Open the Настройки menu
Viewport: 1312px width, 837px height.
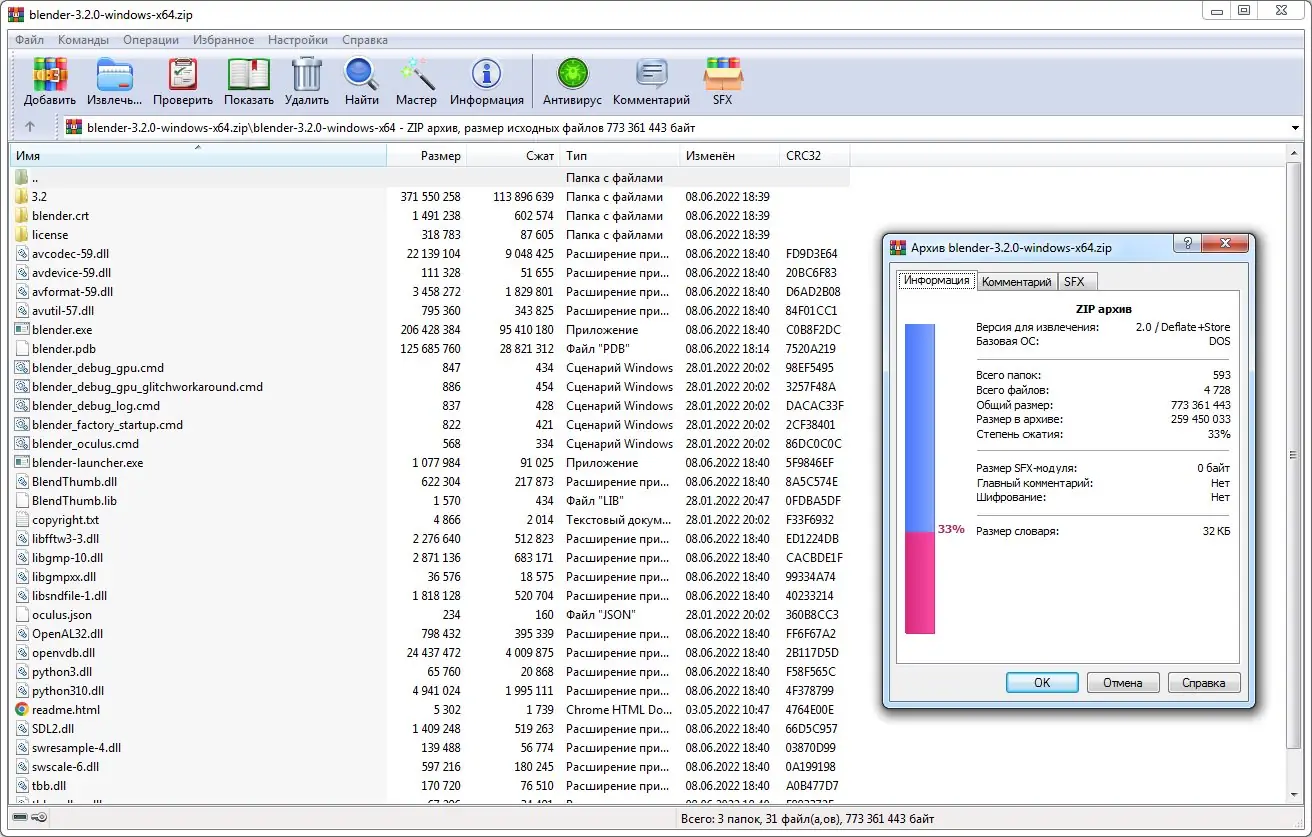coord(298,40)
